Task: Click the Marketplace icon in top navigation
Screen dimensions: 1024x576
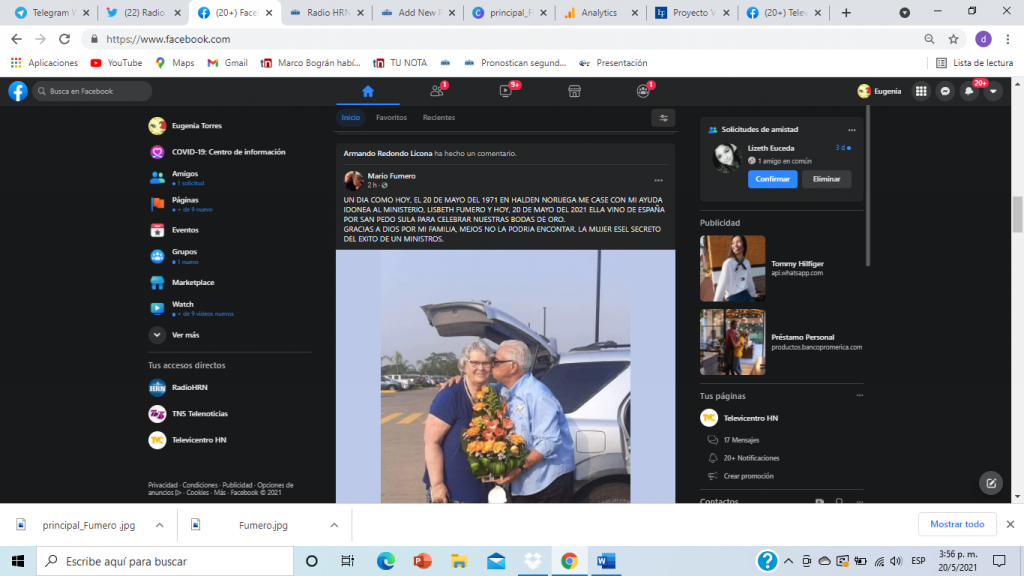Action: tap(574, 91)
